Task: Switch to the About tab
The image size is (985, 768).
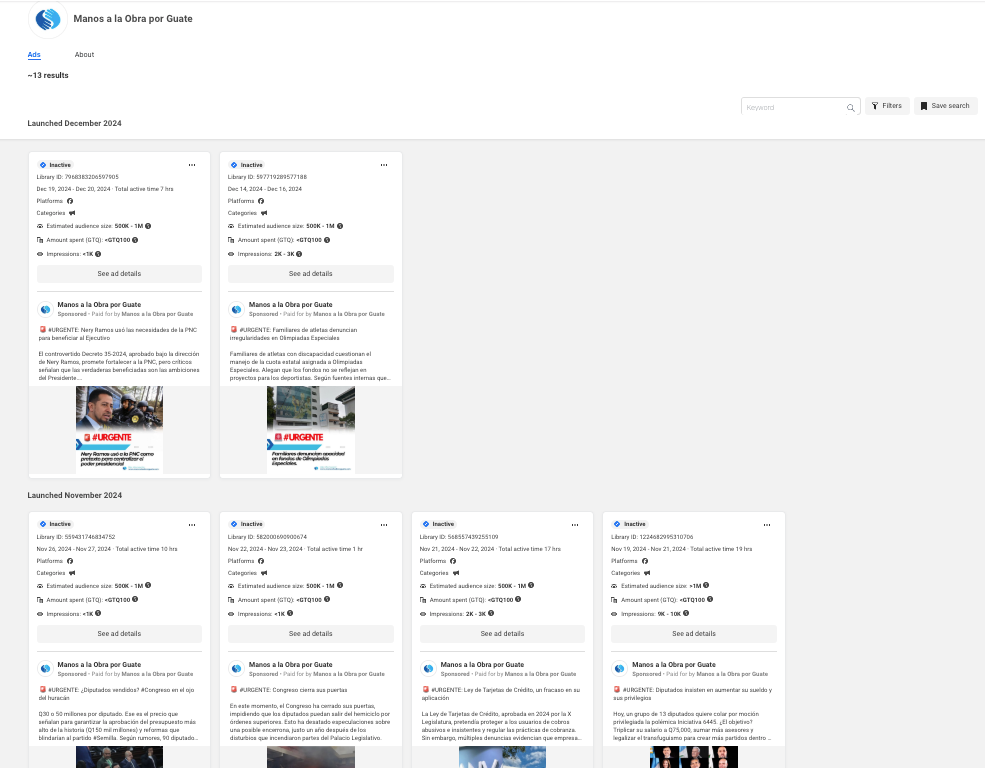Action: (x=84, y=55)
